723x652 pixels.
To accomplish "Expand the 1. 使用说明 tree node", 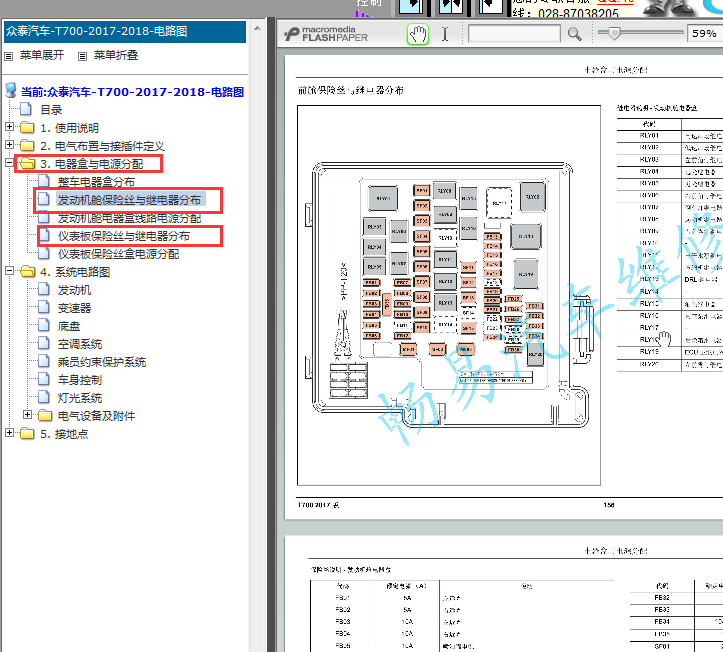I will tap(9, 126).
